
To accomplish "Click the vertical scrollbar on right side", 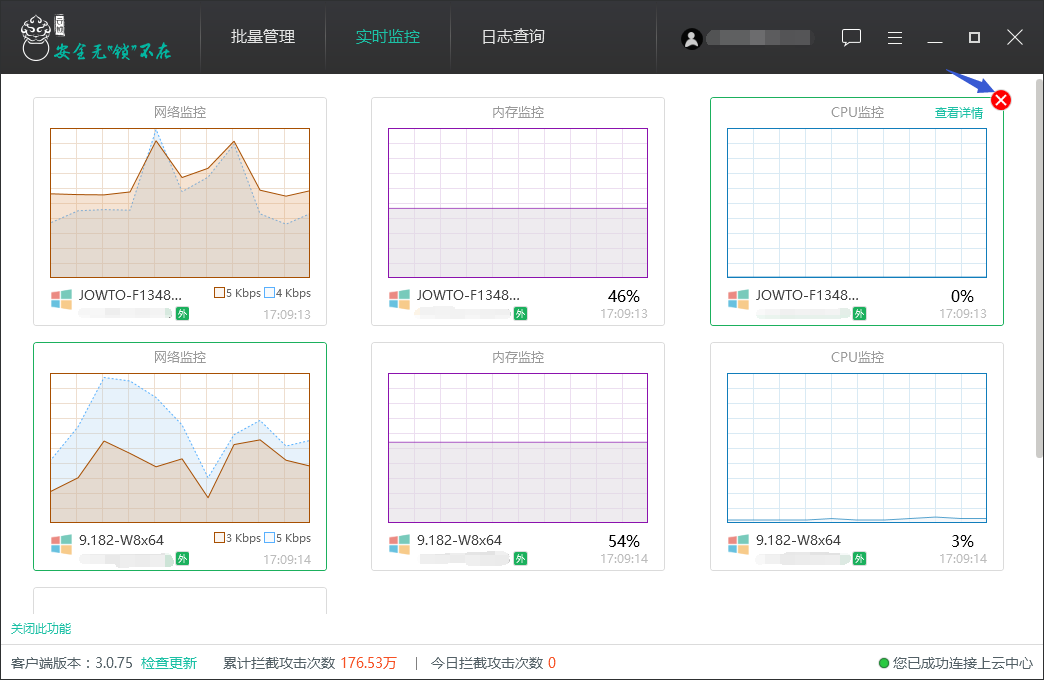I will click(1039, 270).
